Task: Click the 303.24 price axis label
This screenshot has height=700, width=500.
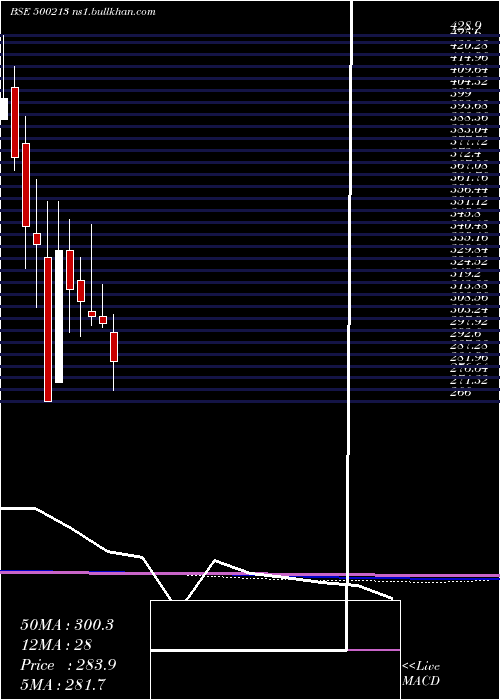Action: click(468, 309)
